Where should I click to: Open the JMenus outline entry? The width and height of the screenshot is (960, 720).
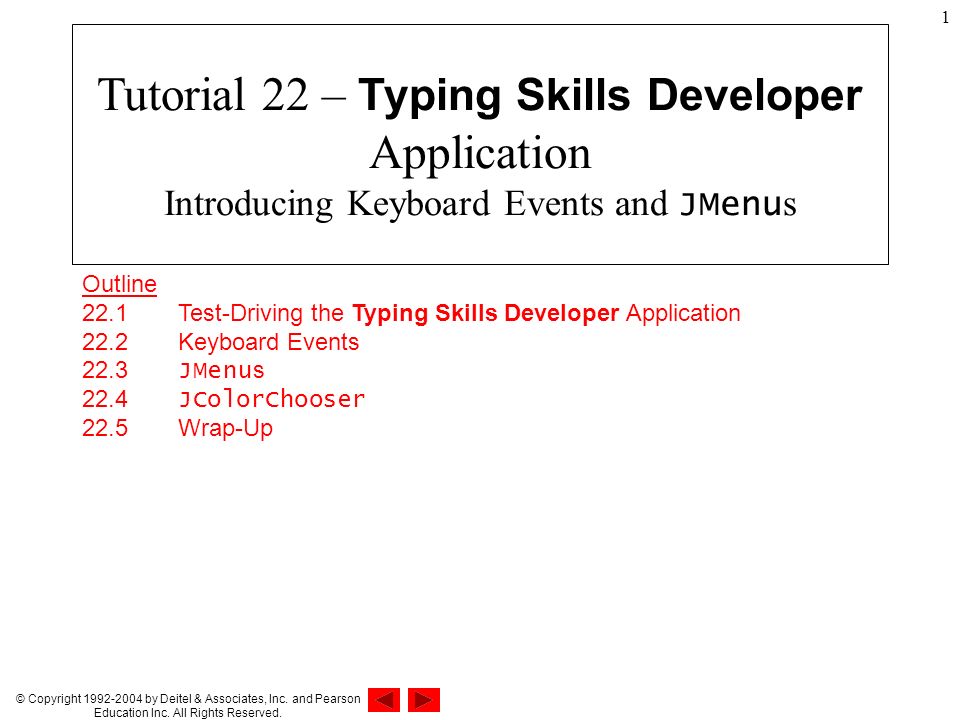[x=222, y=370]
